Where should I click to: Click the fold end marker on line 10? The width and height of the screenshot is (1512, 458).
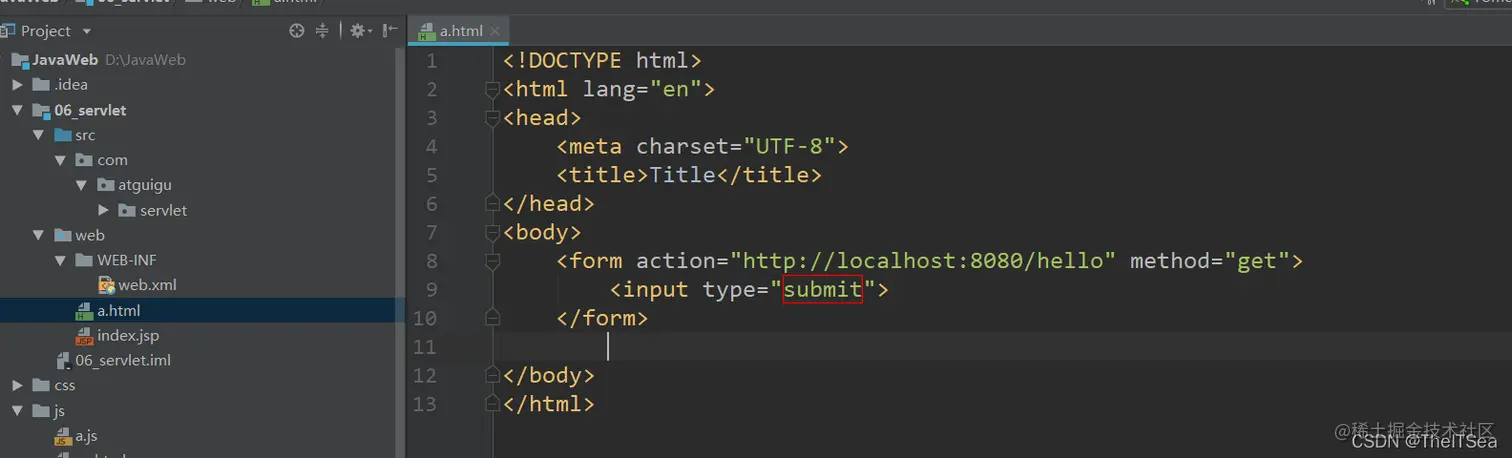pos(491,318)
